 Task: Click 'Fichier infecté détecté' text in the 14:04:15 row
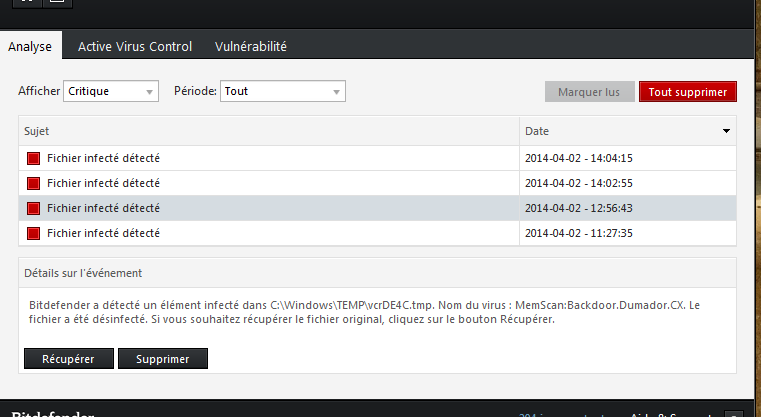coord(103,158)
